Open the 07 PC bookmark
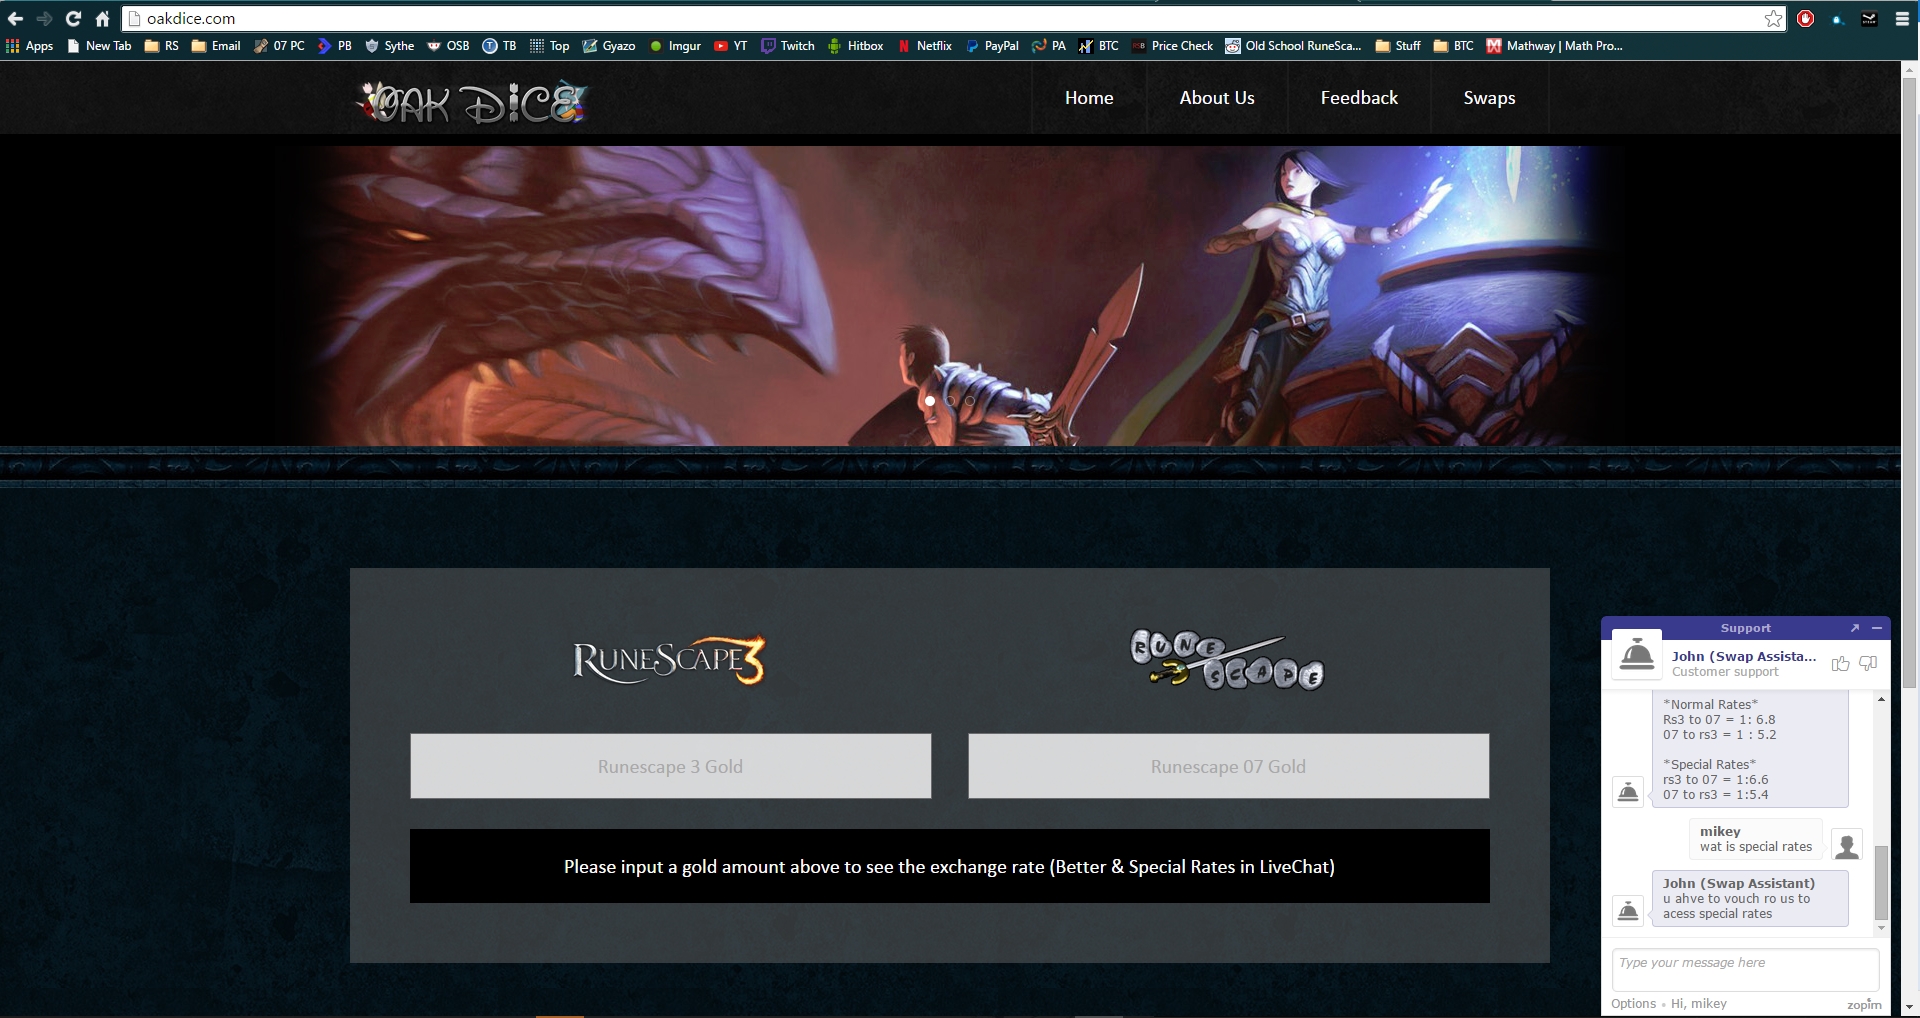 [279, 46]
